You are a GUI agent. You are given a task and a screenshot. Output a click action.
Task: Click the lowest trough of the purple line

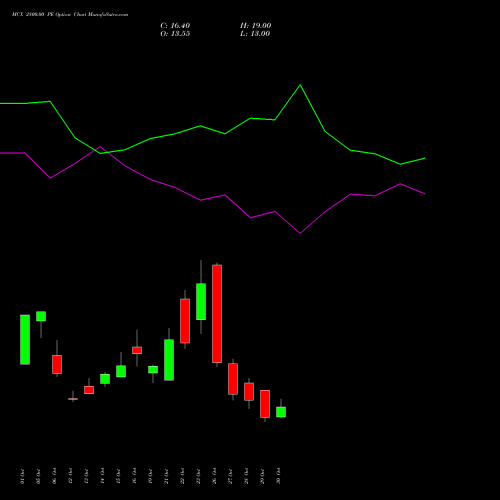300,233
